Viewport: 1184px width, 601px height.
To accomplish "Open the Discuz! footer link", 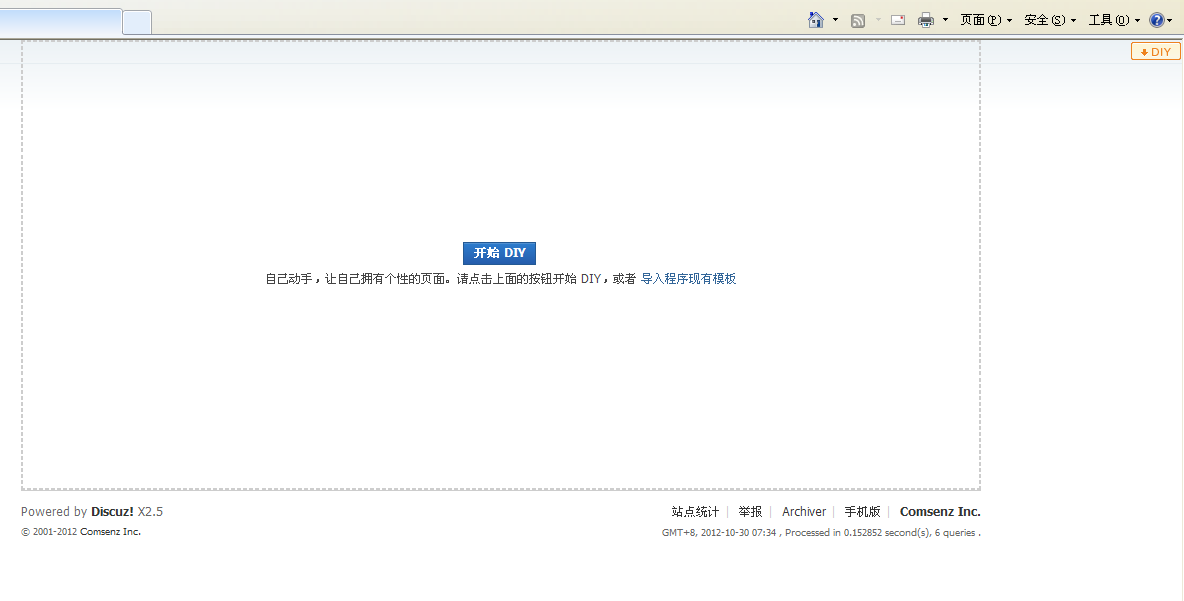I will click(x=113, y=511).
